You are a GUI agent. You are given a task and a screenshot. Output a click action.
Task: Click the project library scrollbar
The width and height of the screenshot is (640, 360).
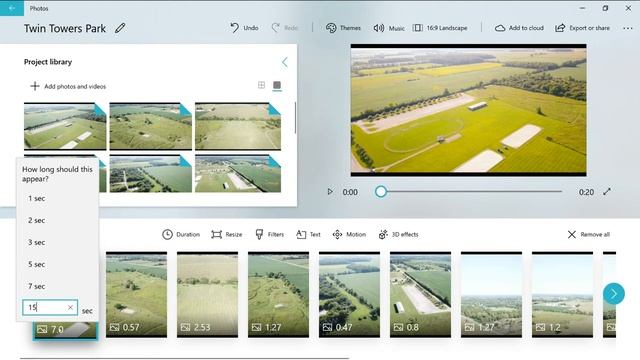(x=295, y=118)
